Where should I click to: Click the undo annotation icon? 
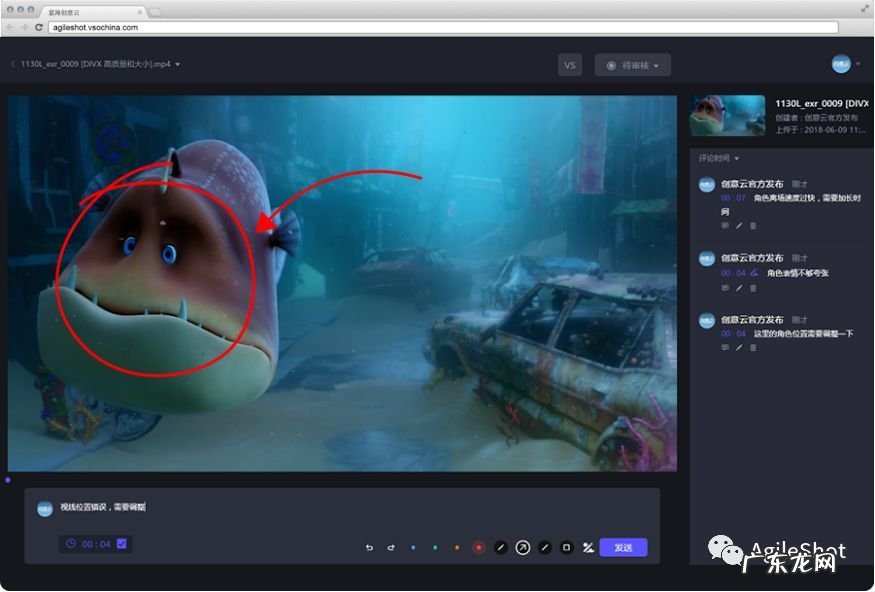tap(369, 548)
